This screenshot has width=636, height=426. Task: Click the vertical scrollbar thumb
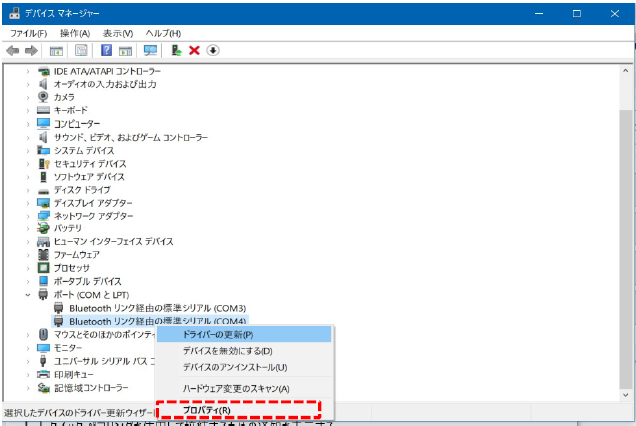click(x=625, y=248)
